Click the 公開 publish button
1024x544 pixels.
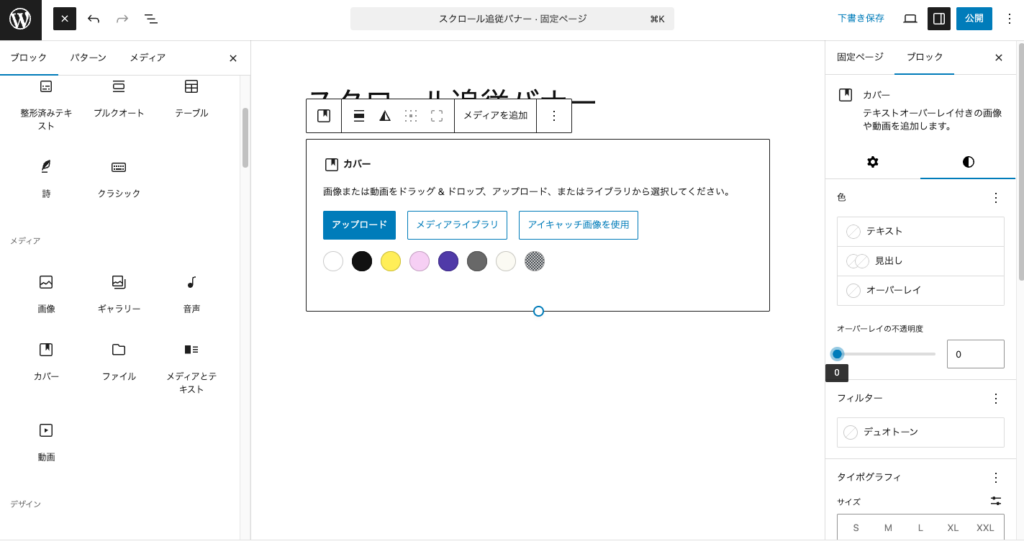974,19
